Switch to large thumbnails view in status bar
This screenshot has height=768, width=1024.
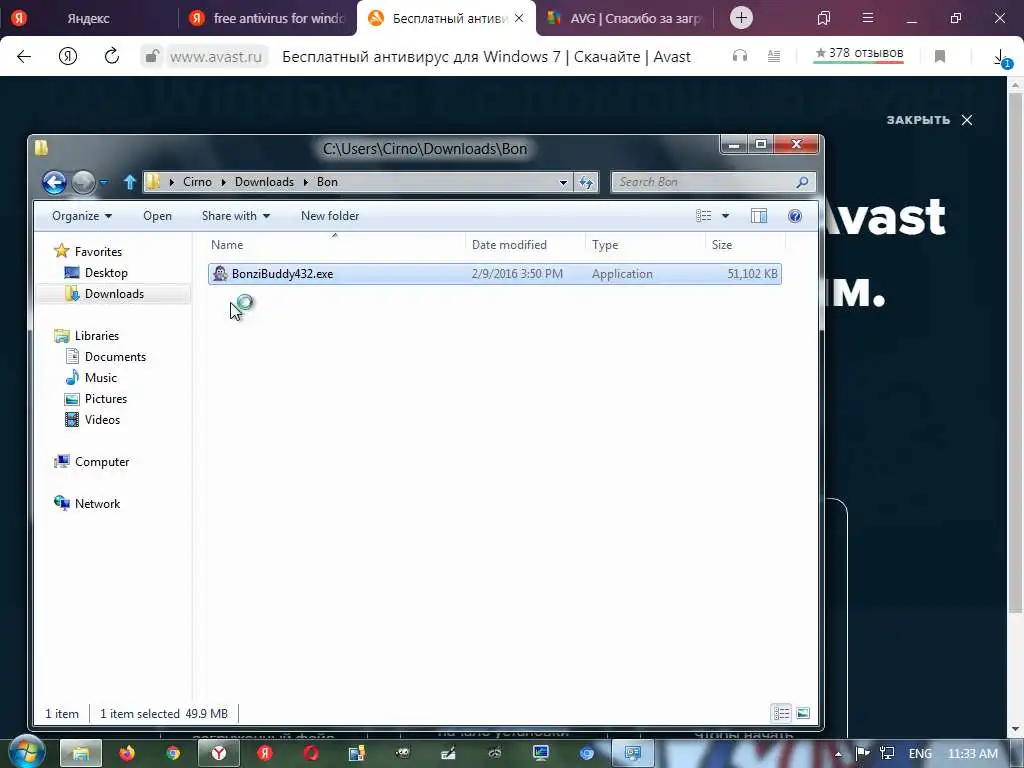coord(803,713)
